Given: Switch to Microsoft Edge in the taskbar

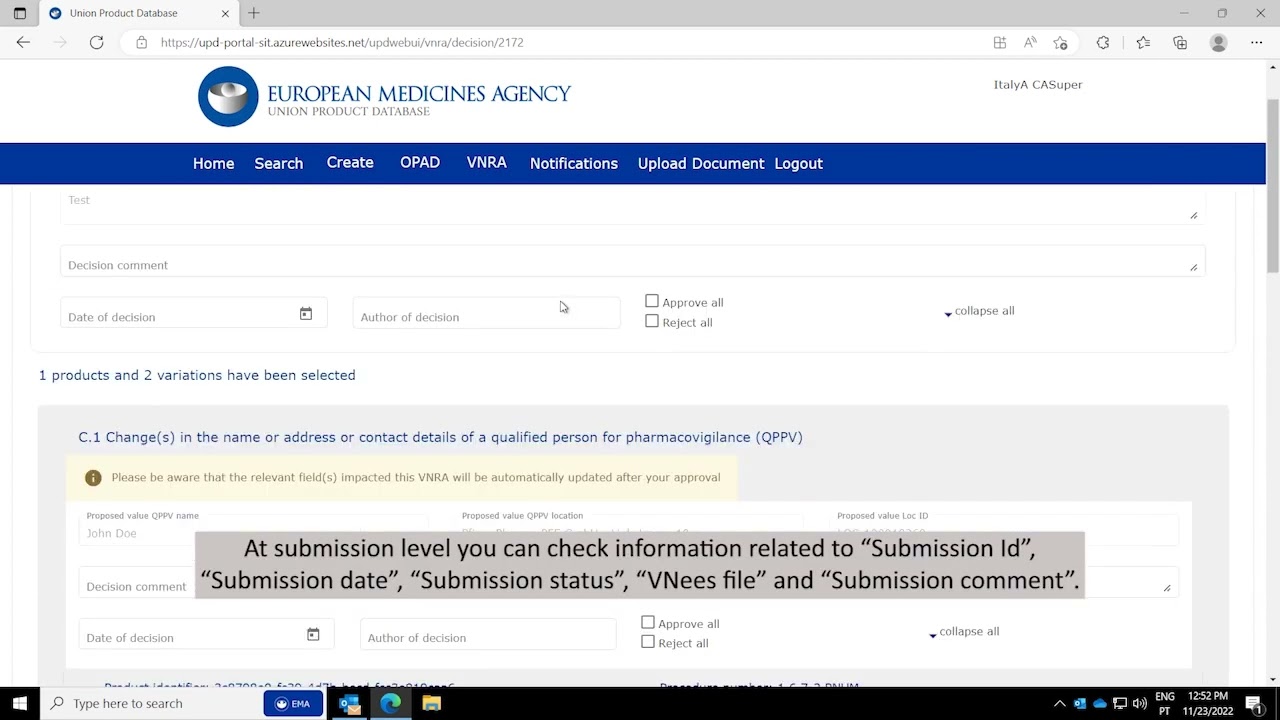Looking at the screenshot, I should tap(390, 704).
